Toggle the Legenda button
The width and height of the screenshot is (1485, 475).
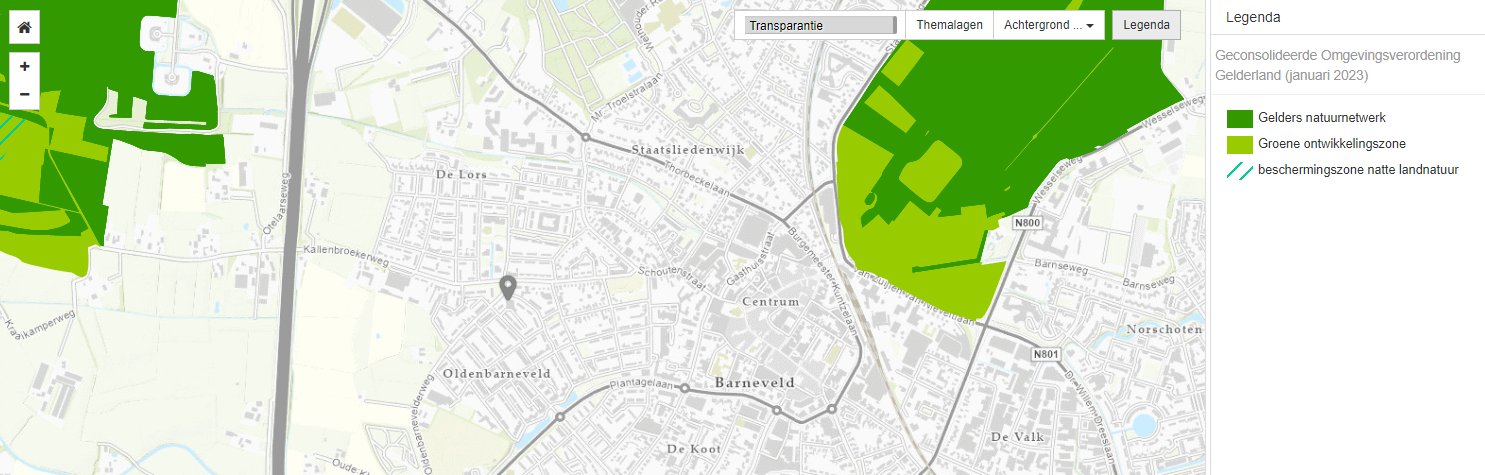1146,25
